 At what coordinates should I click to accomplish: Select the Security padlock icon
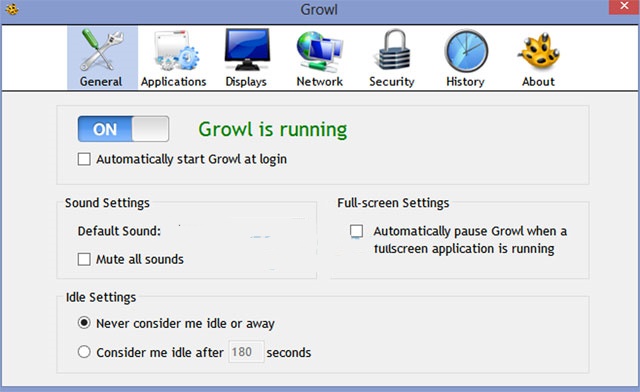click(392, 58)
